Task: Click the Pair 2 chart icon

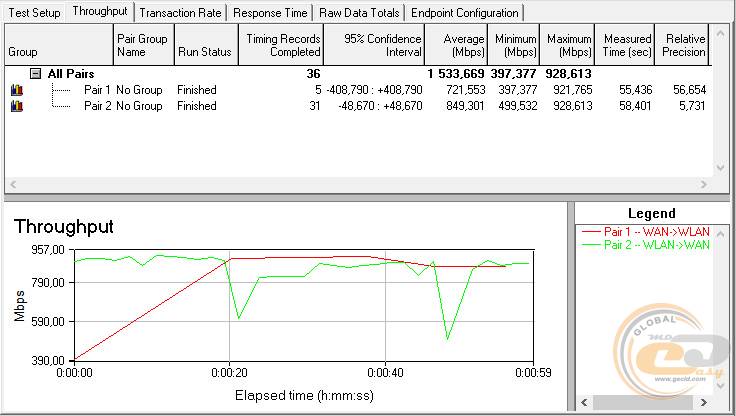Action: [16, 106]
